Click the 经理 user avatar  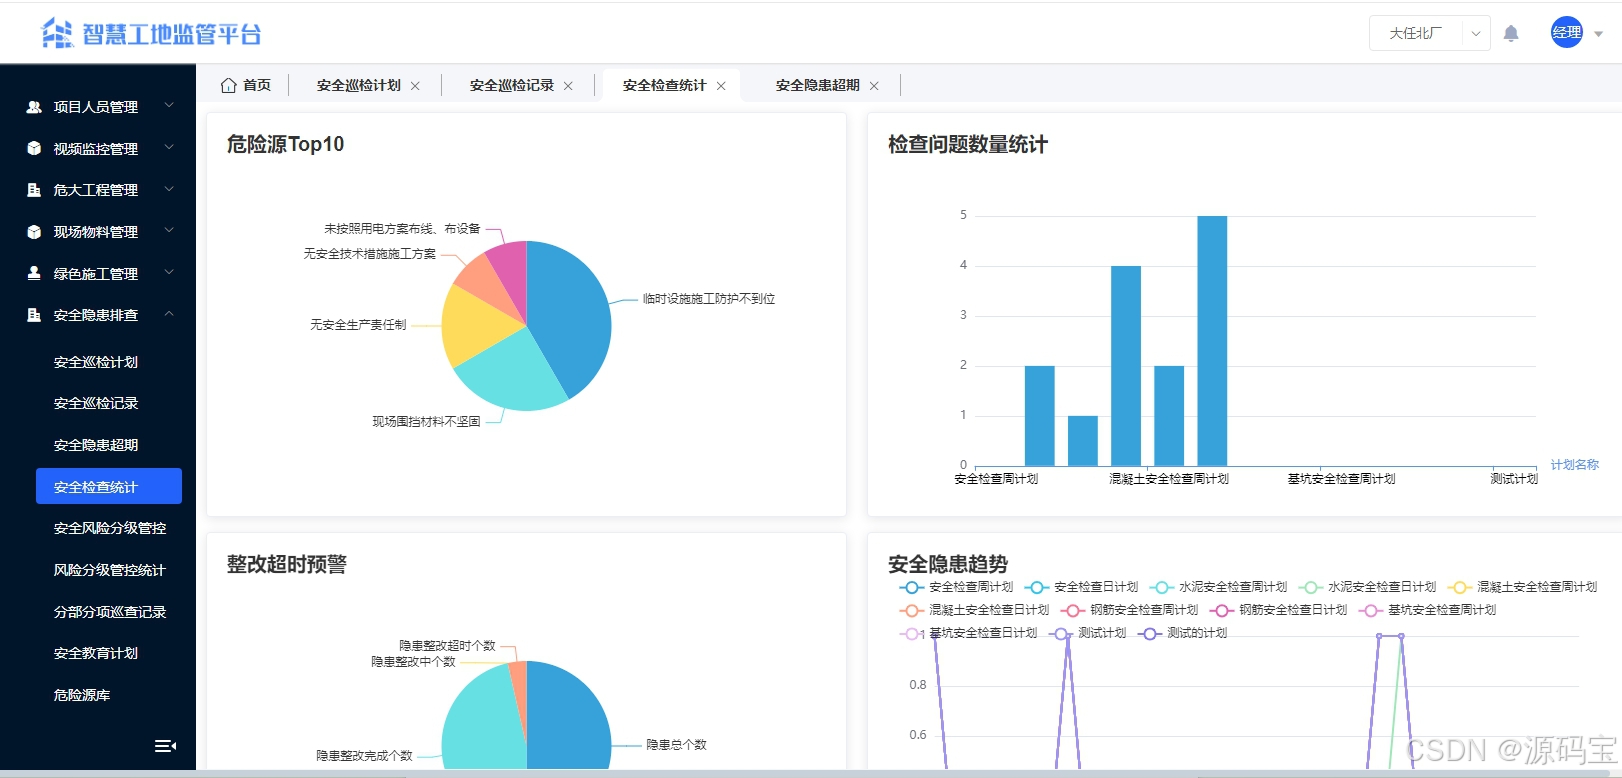1567,32
